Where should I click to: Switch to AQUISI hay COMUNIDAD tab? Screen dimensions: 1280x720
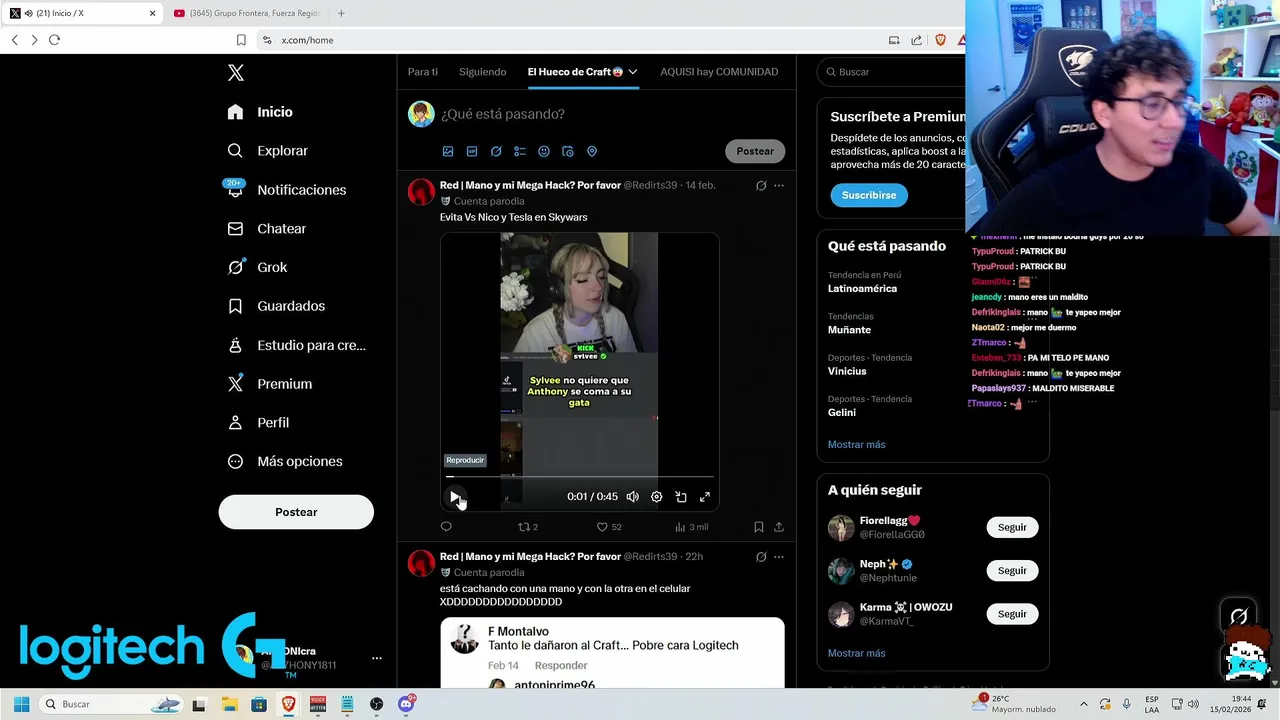pos(719,72)
